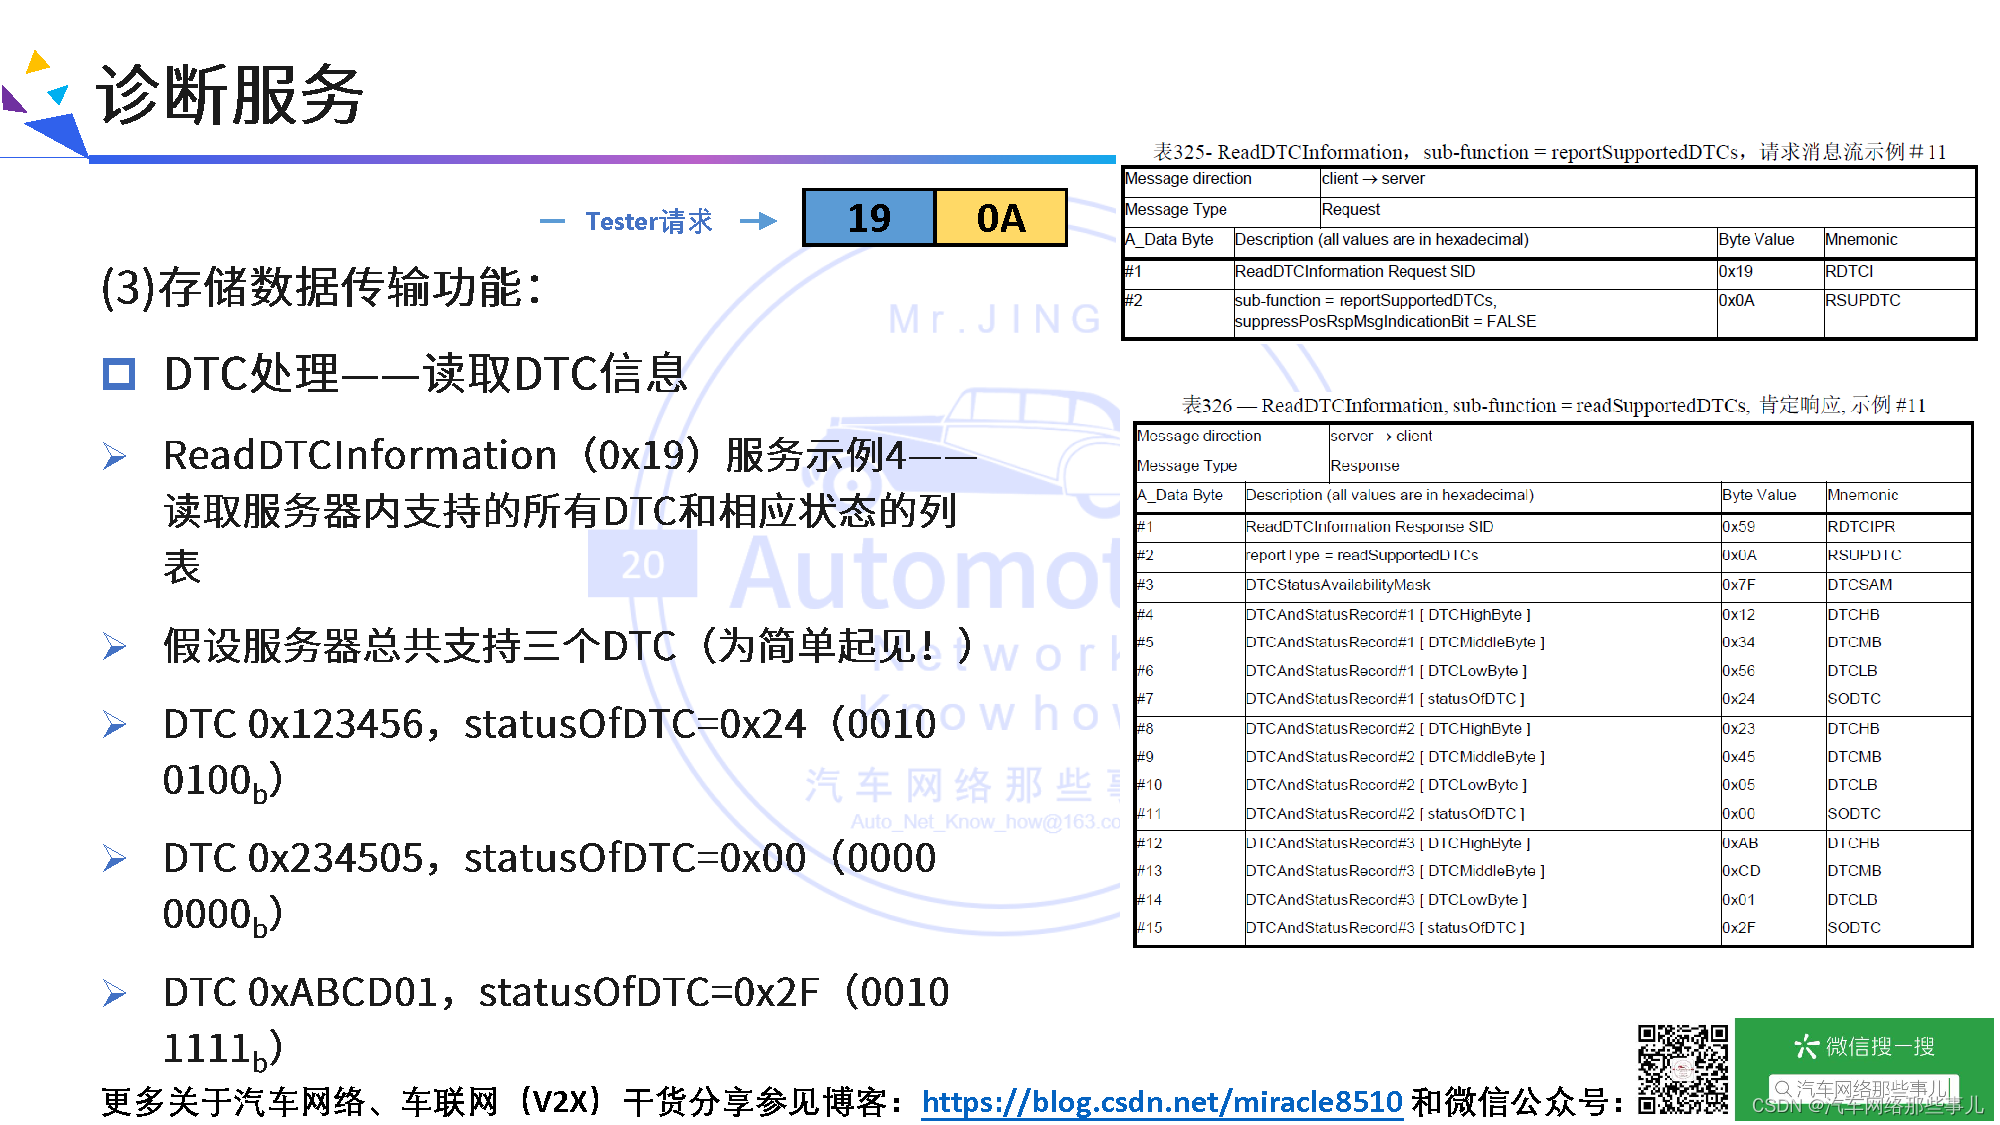Screen dimensions: 2000x1125
Task: Click arrow bullet before DTC 0x123456
Action: 115,725
